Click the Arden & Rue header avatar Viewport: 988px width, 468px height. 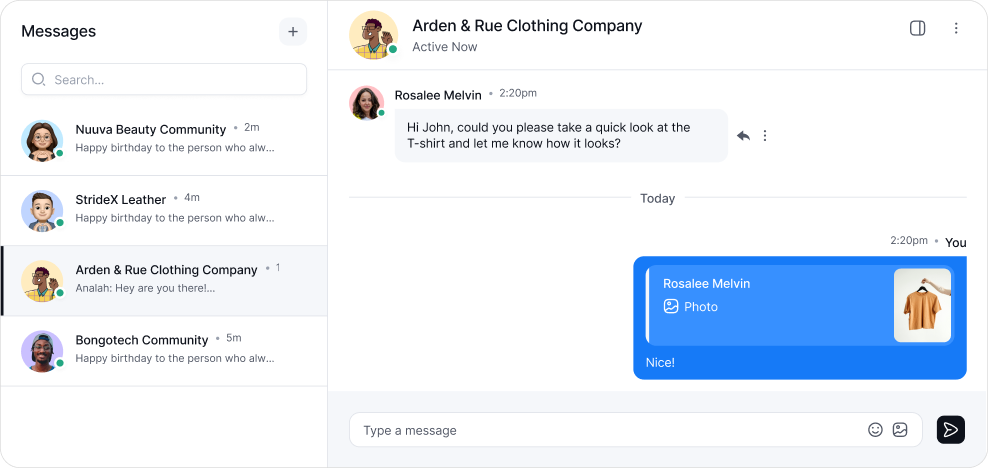[x=374, y=35]
